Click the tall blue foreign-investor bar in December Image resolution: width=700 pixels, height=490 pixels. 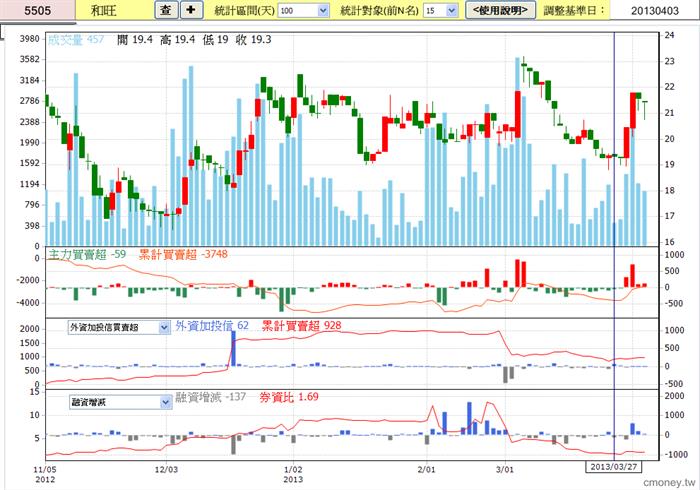[x=234, y=348]
